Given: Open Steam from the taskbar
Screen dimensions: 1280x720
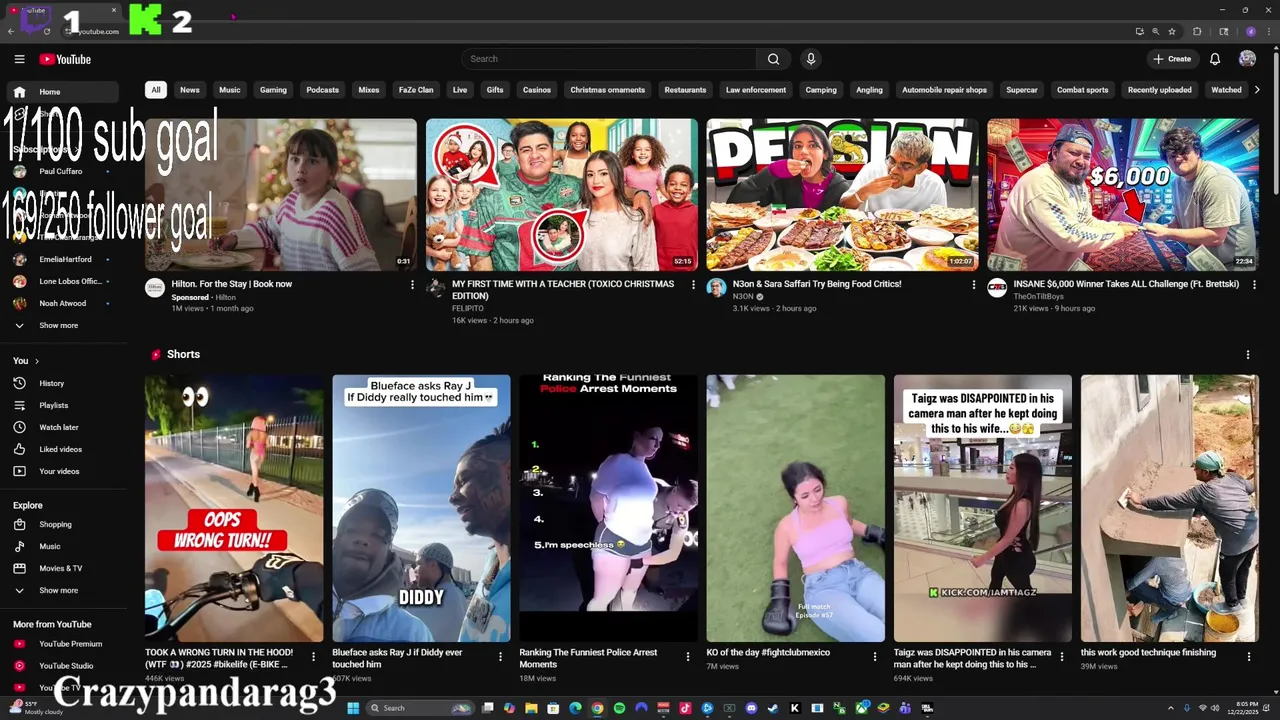Looking at the screenshot, I should [773, 708].
